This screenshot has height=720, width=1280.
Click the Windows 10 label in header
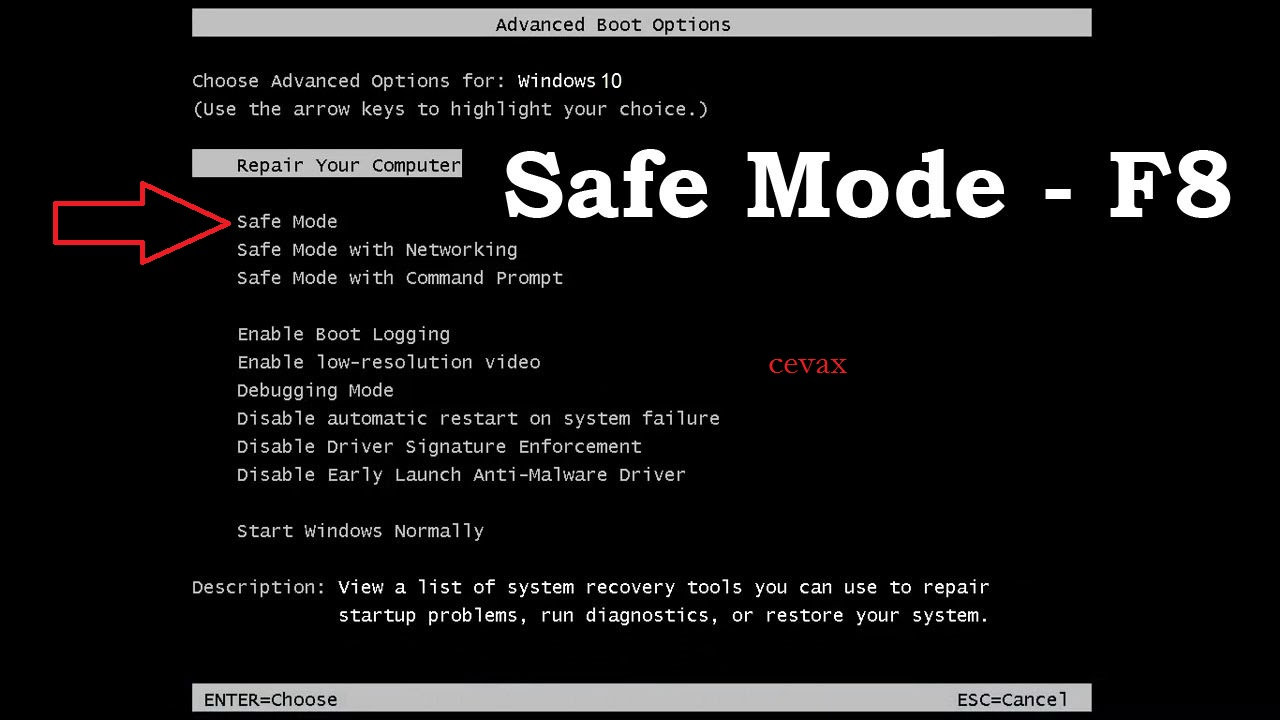(570, 81)
